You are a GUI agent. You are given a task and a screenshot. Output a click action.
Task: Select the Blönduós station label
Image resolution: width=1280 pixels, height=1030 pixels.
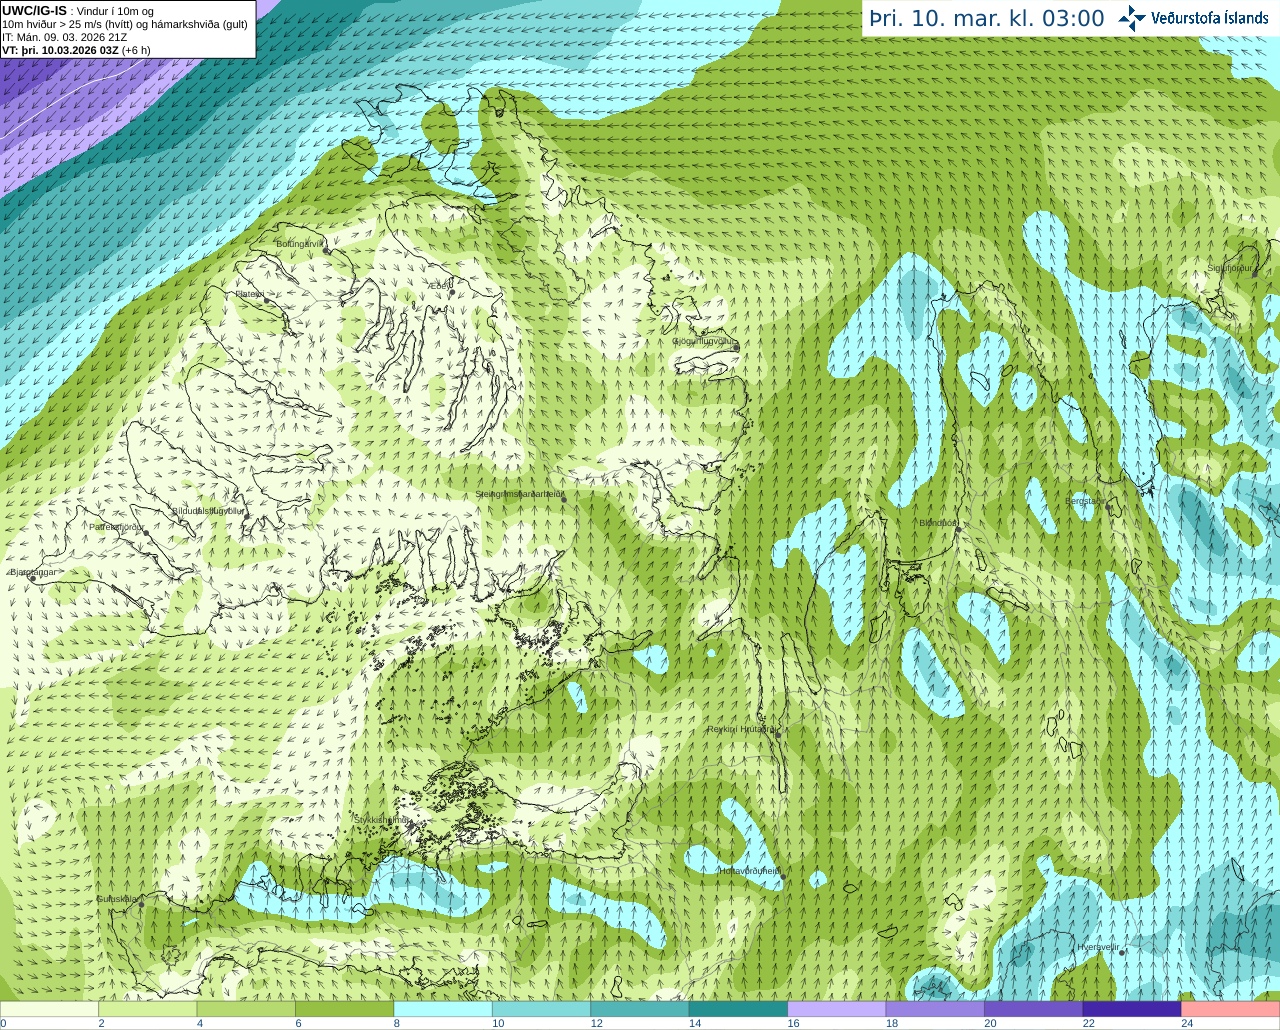tap(938, 523)
